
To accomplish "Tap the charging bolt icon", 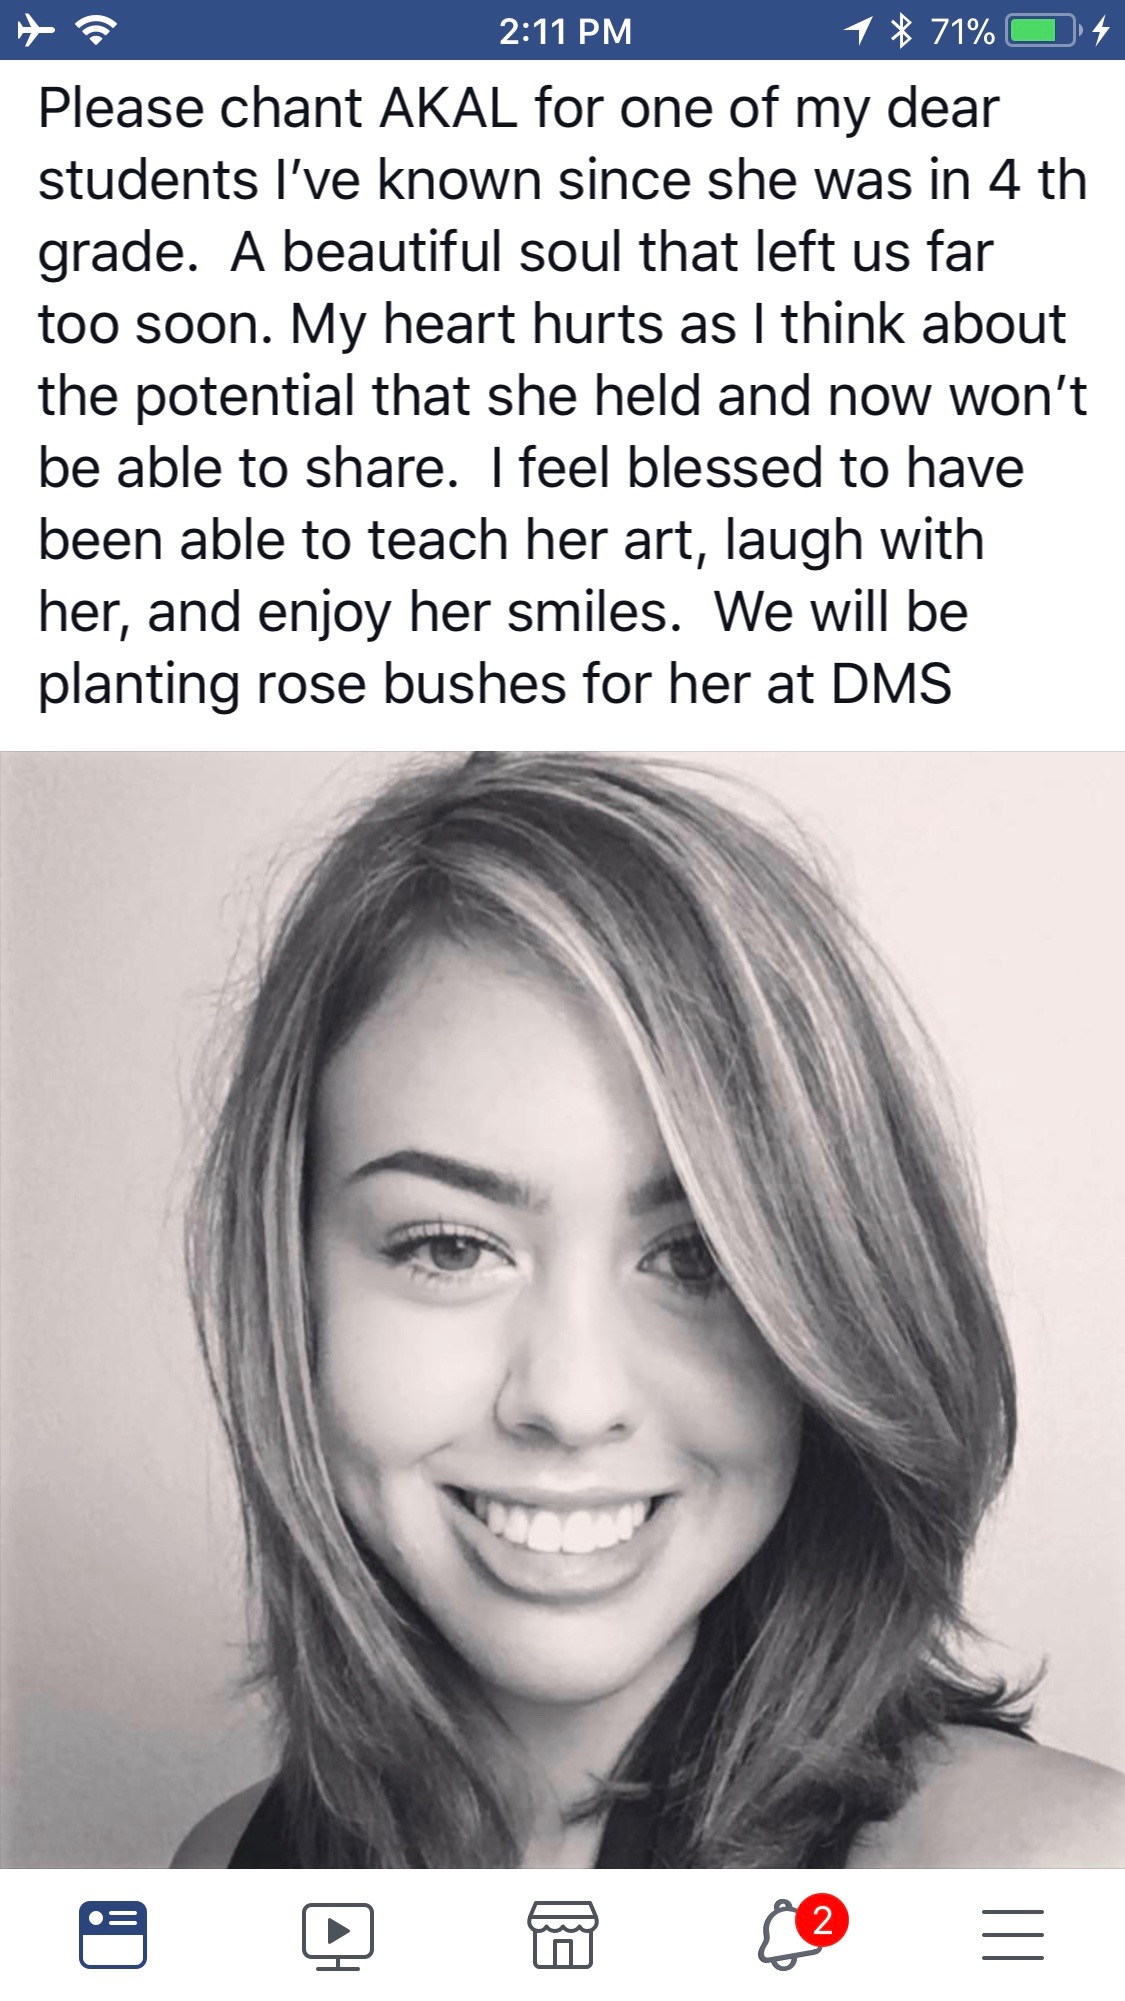I will click(1101, 31).
